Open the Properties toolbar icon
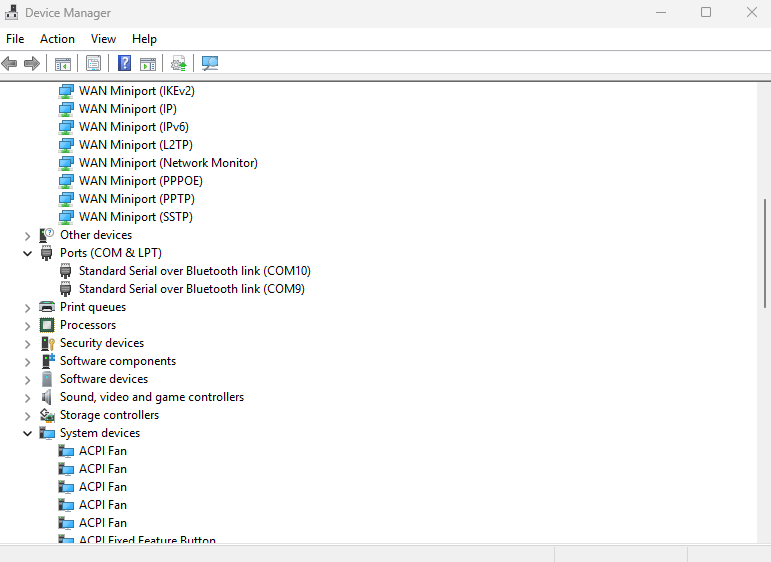771x562 pixels. pyautogui.click(x=93, y=63)
